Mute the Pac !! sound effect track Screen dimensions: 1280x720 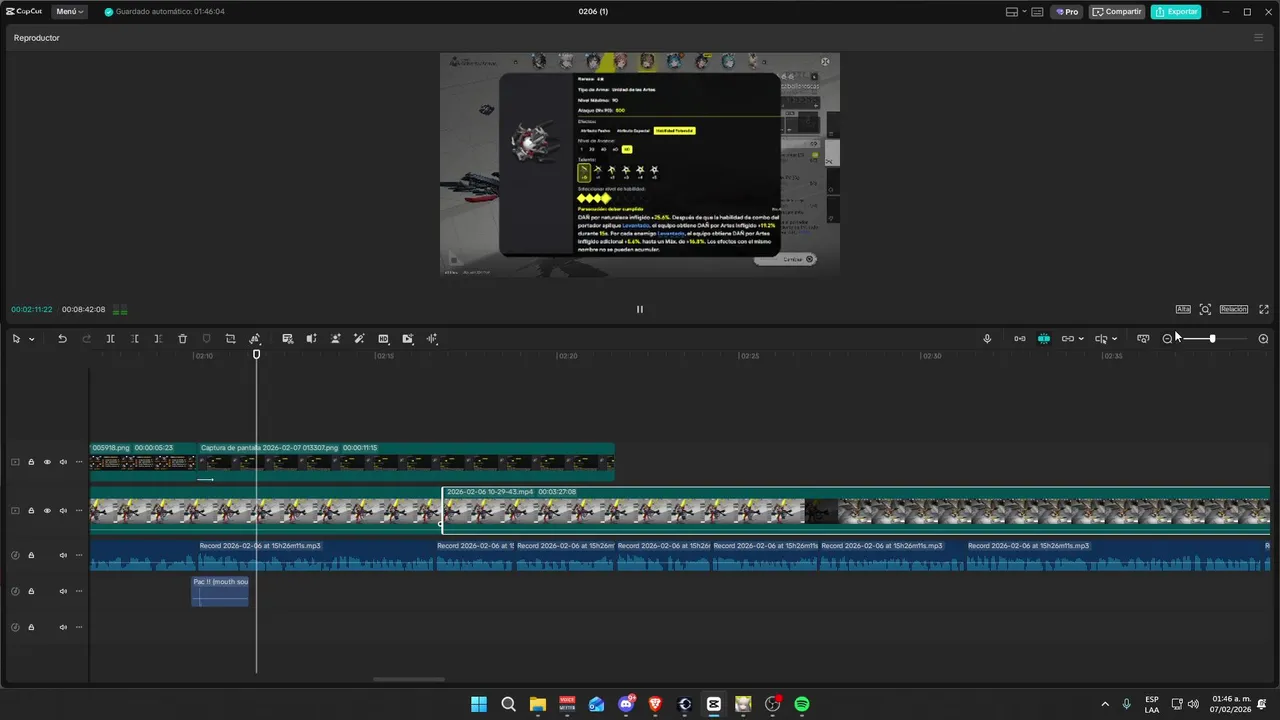click(x=63, y=591)
